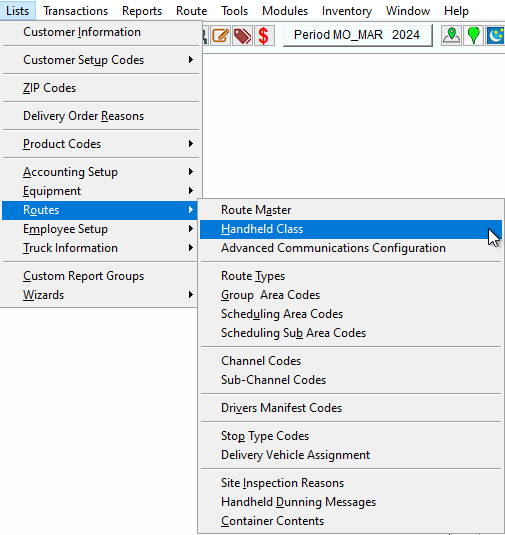The width and height of the screenshot is (505, 535).
Task: Open Delivery Vehicle Assignment
Action: pyautogui.click(x=351, y=455)
